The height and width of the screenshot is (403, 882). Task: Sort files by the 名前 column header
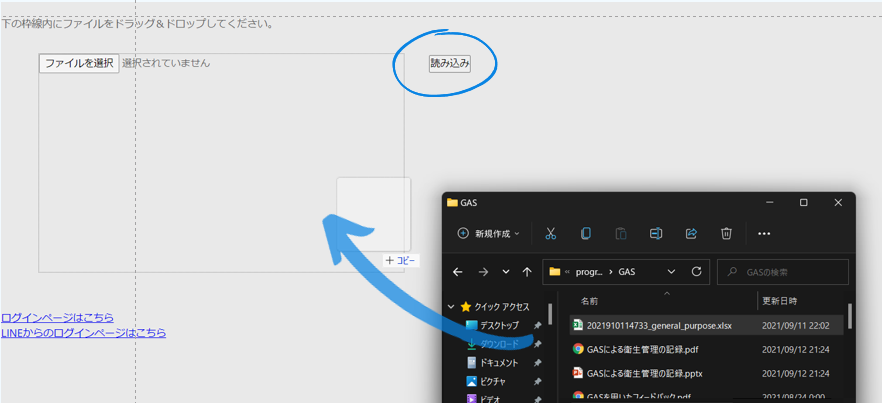(x=590, y=300)
